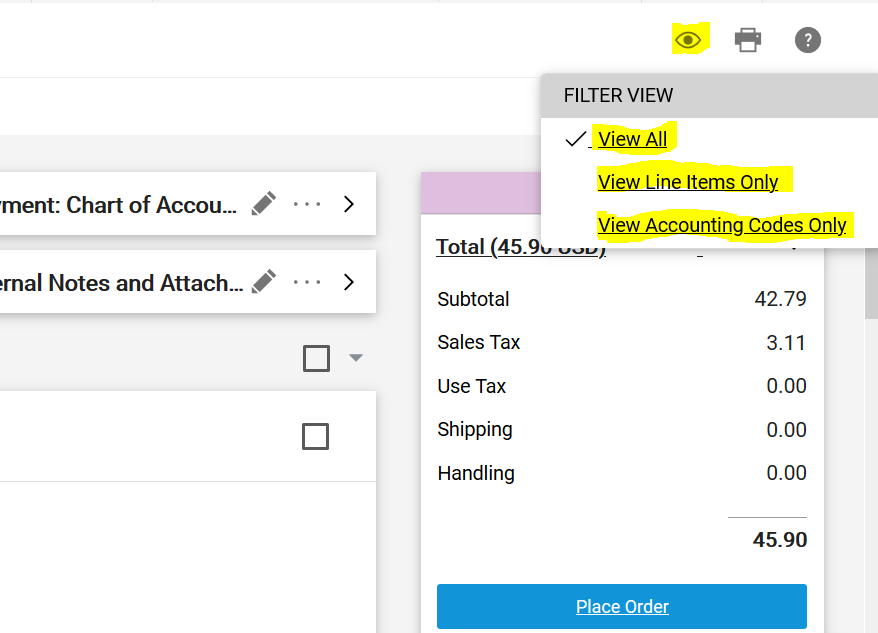Tick the select-all line items checkbox
The width and height of the screenshot is (878, 633).
tap(316, 359)
